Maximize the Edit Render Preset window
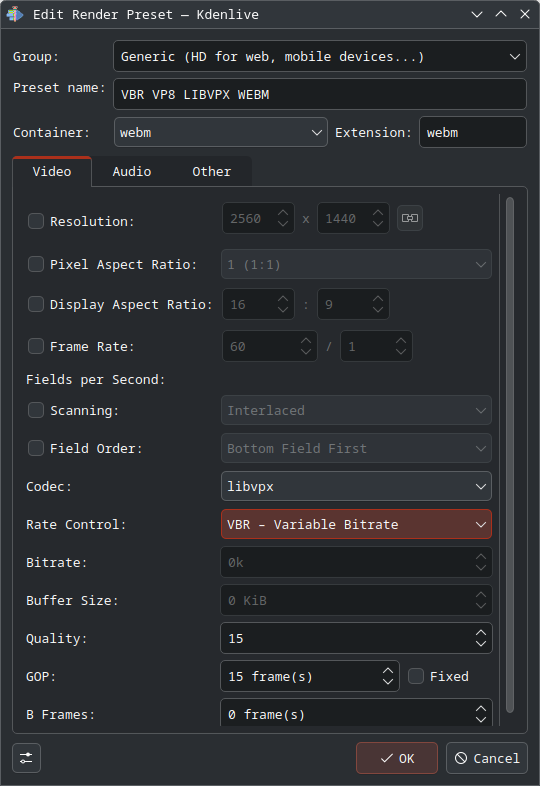This screenshot has width=540, height=786. point(501,15)
